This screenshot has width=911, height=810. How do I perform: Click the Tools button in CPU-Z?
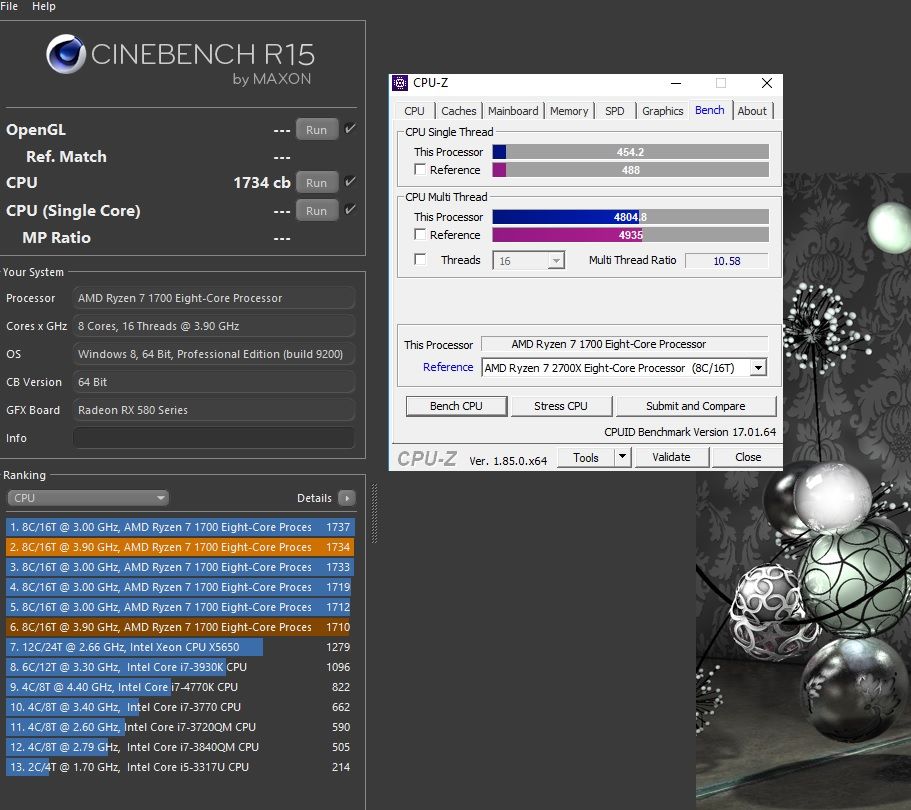click(586, 457)
